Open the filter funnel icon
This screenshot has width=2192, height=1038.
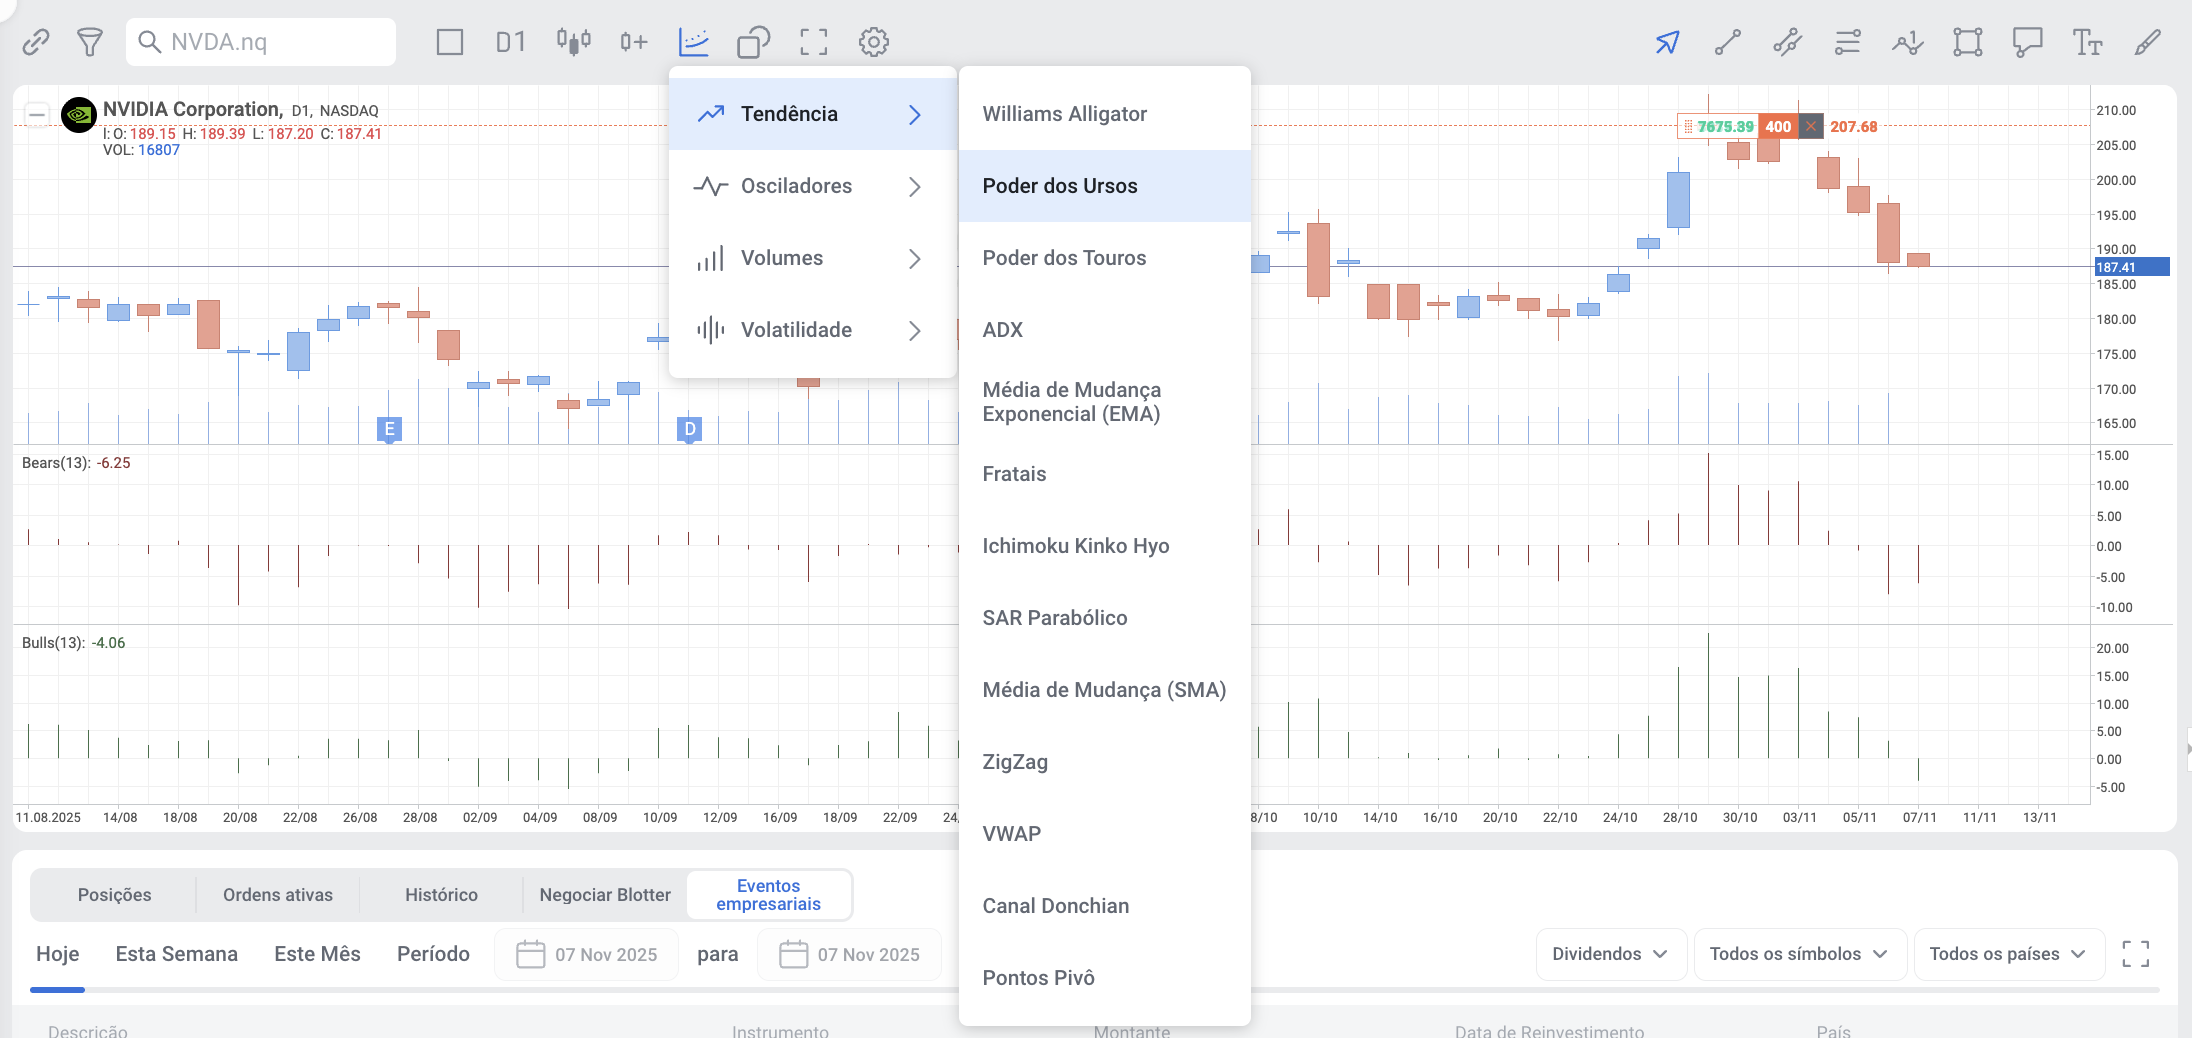(90, 42)
